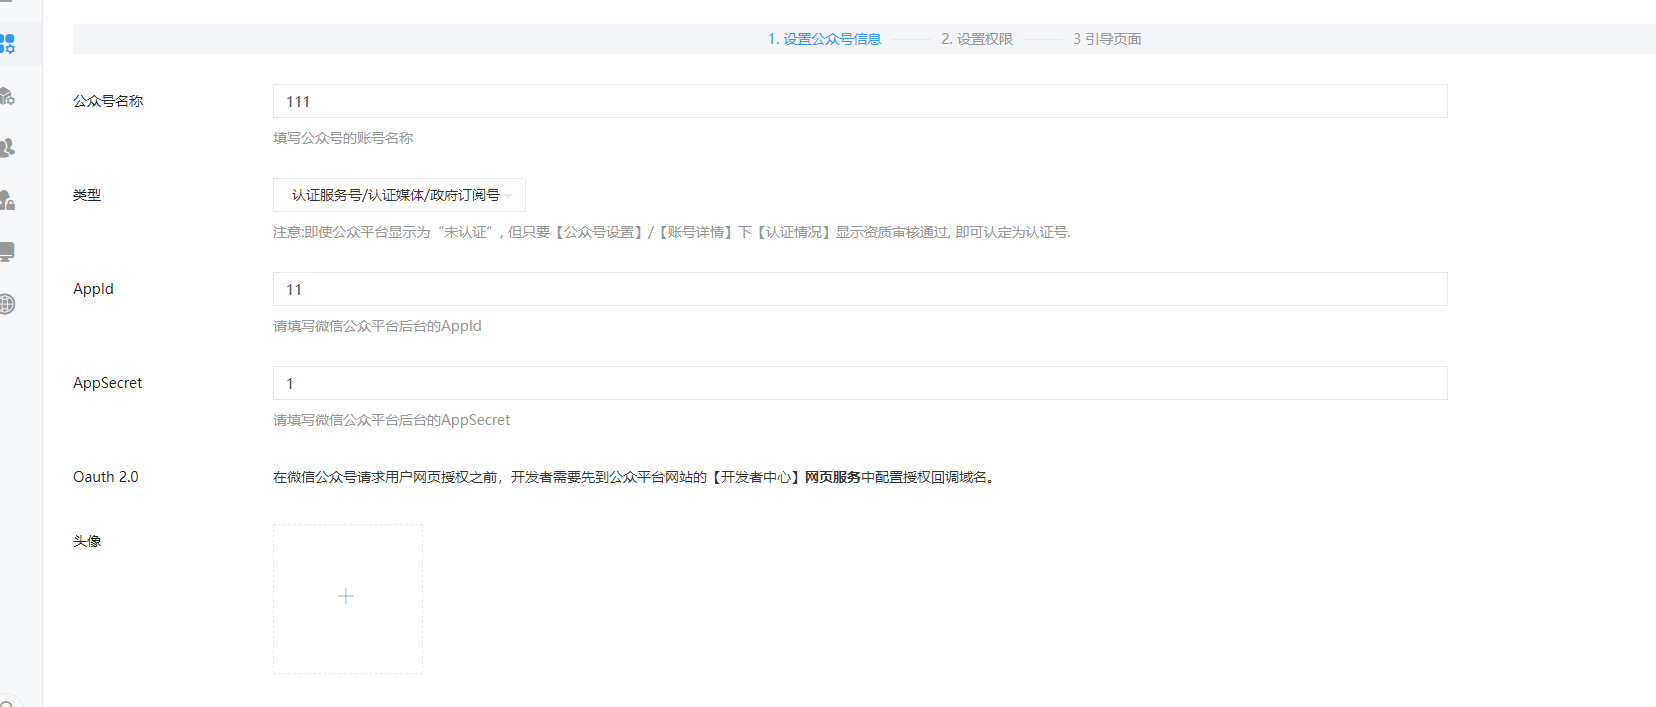
Task: Click the hint 请填写微信公众平台后台的AppId
Action: pyautogui.click(x=377, y=326)
